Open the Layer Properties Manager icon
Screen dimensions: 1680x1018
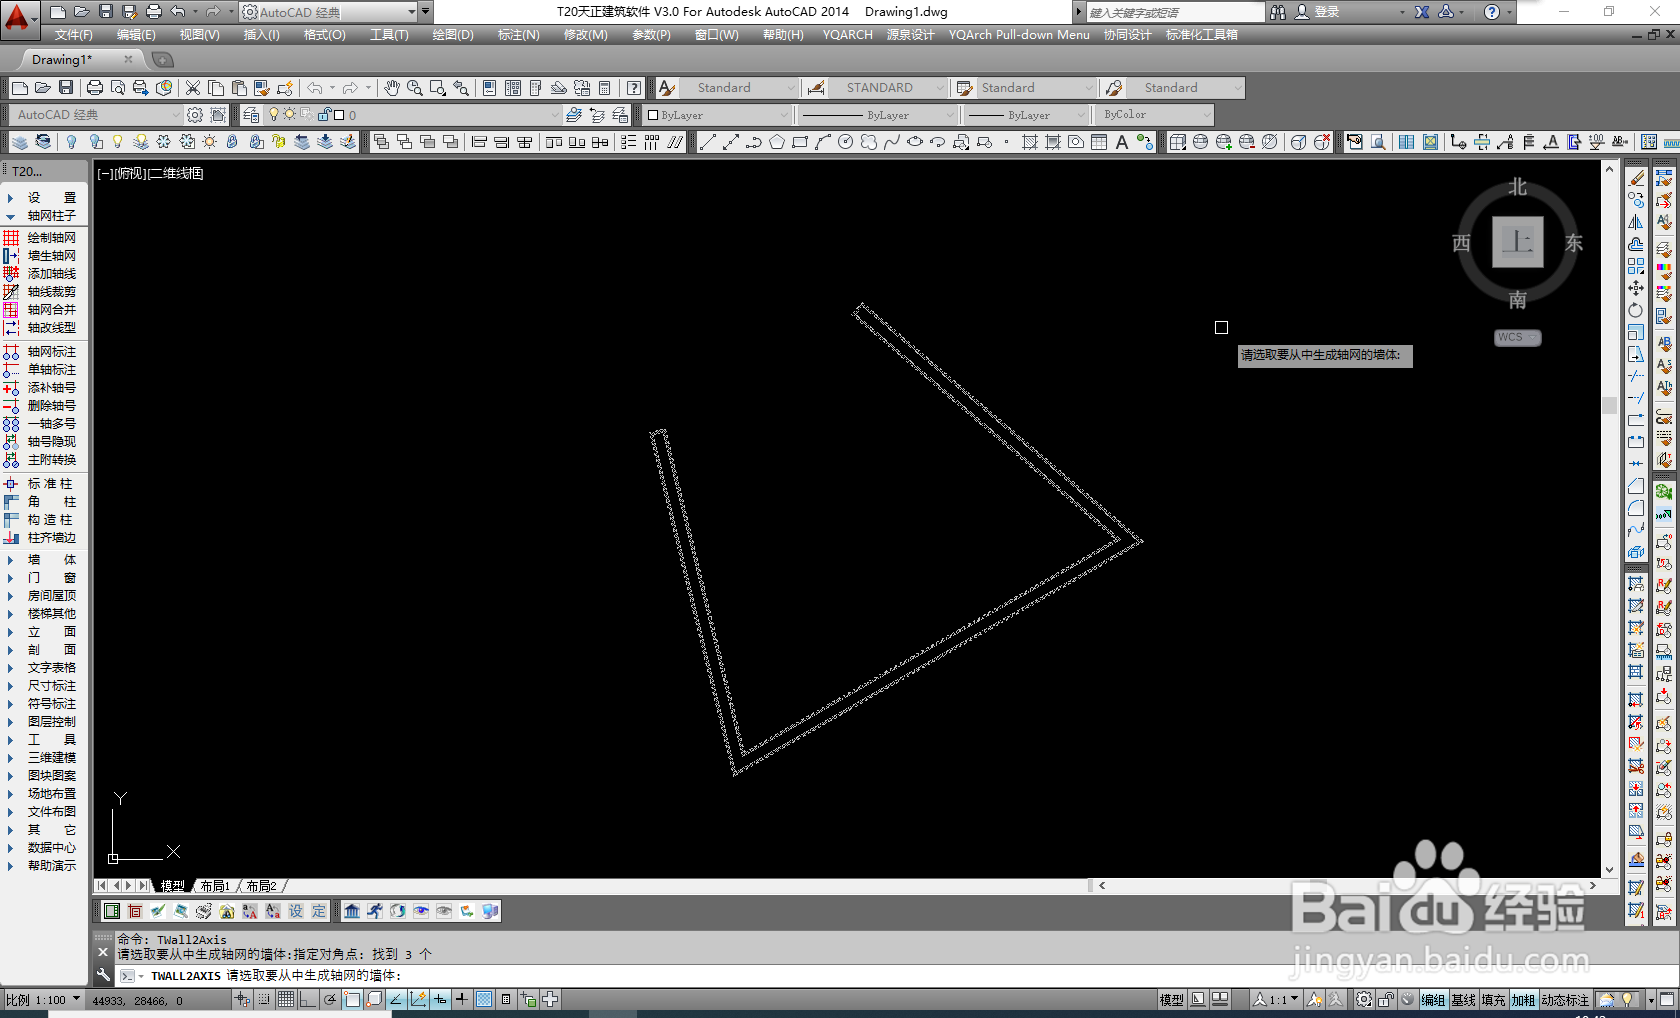251,115
